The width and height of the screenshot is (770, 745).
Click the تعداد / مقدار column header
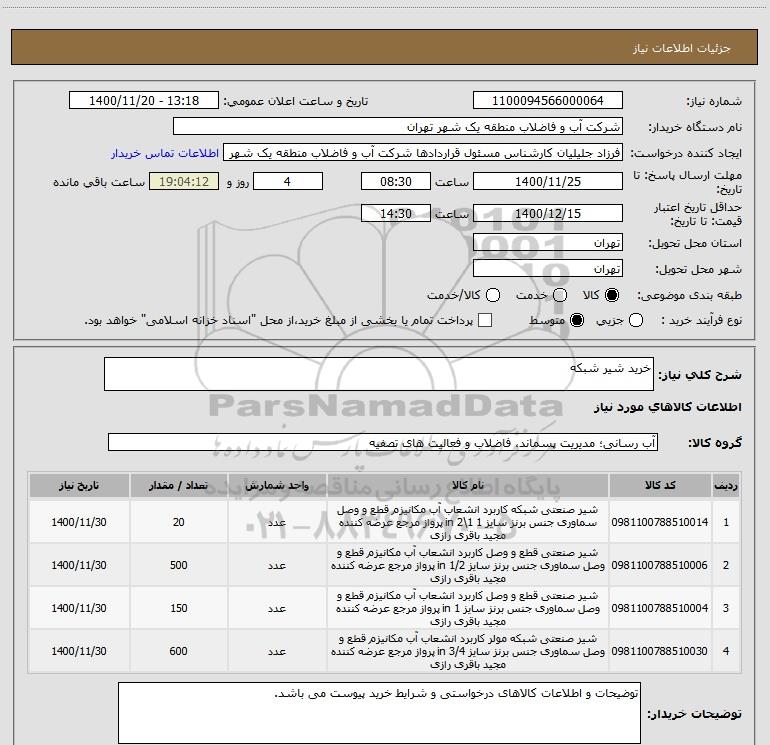pos(178,486)
